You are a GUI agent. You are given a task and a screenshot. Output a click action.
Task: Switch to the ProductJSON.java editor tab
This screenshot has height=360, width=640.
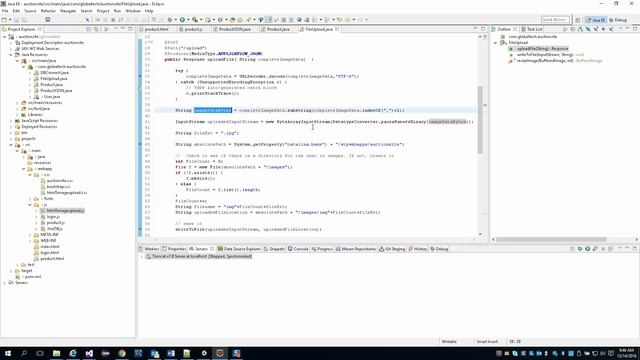tap(235, 29)
